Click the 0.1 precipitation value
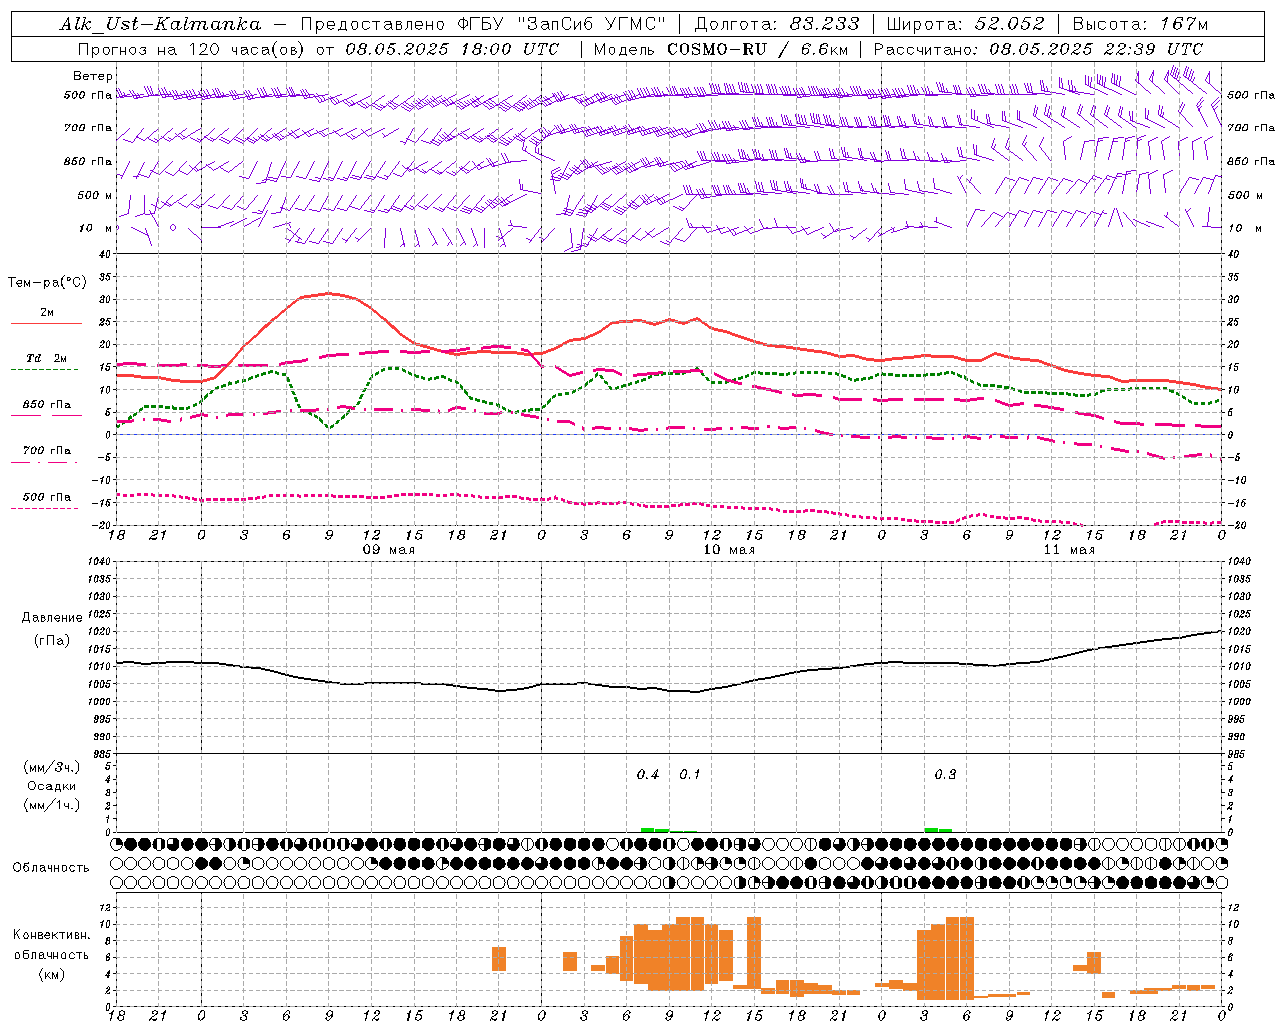Viewport: 1280px width, 1024px height. (690, 775)
